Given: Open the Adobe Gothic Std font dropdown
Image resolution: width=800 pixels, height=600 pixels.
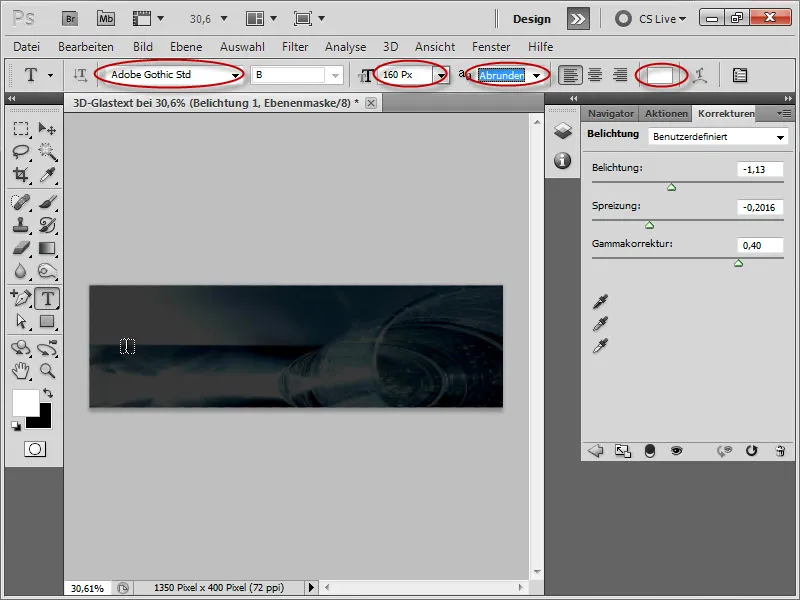Looking at the screenshot, I should click(236, 76).
